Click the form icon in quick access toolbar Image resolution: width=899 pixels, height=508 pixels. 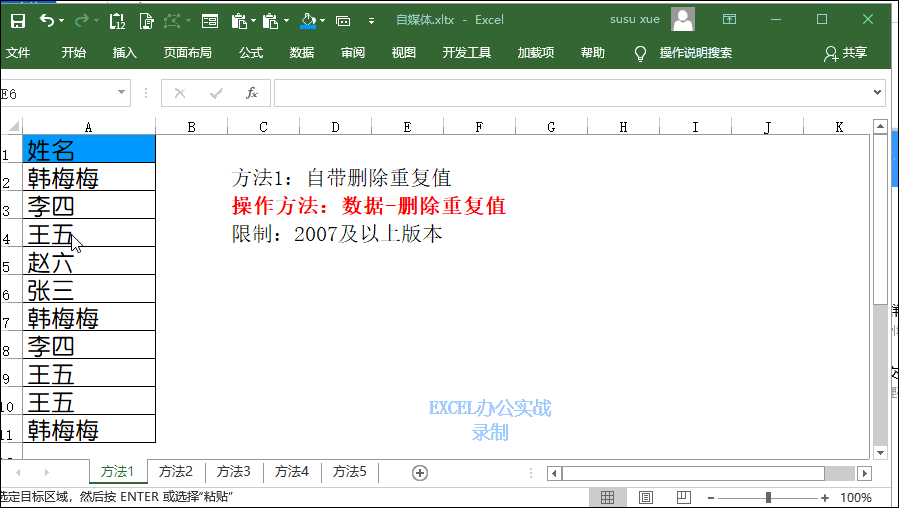pyautogui.click(x=210, y=21)
